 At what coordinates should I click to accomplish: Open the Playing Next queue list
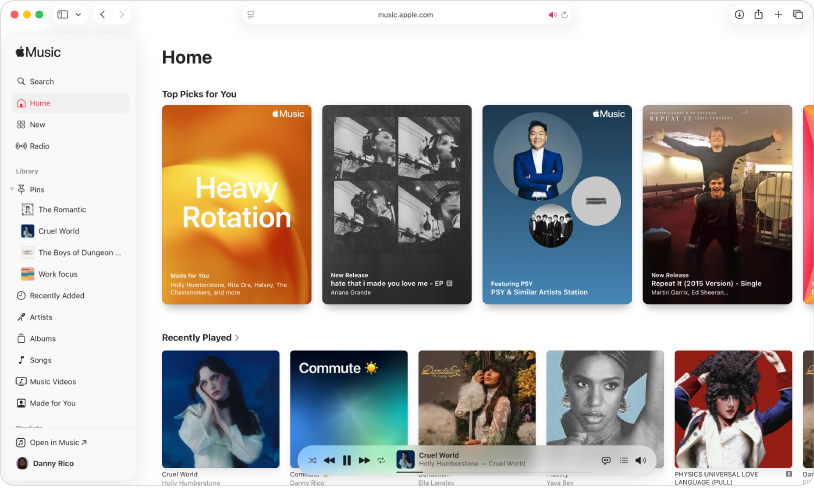623,460
